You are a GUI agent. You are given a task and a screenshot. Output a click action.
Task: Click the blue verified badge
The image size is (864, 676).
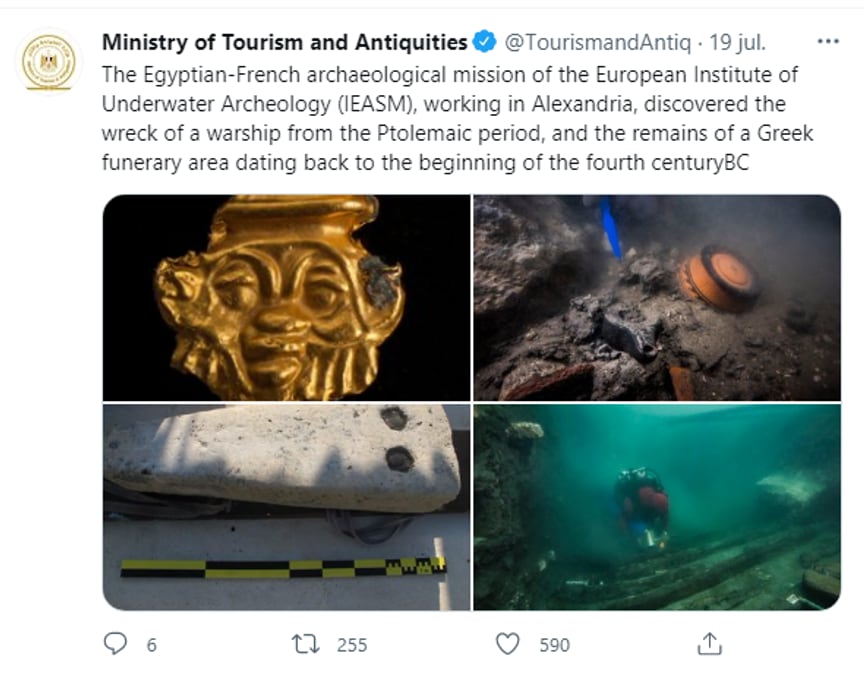[486, 42]
